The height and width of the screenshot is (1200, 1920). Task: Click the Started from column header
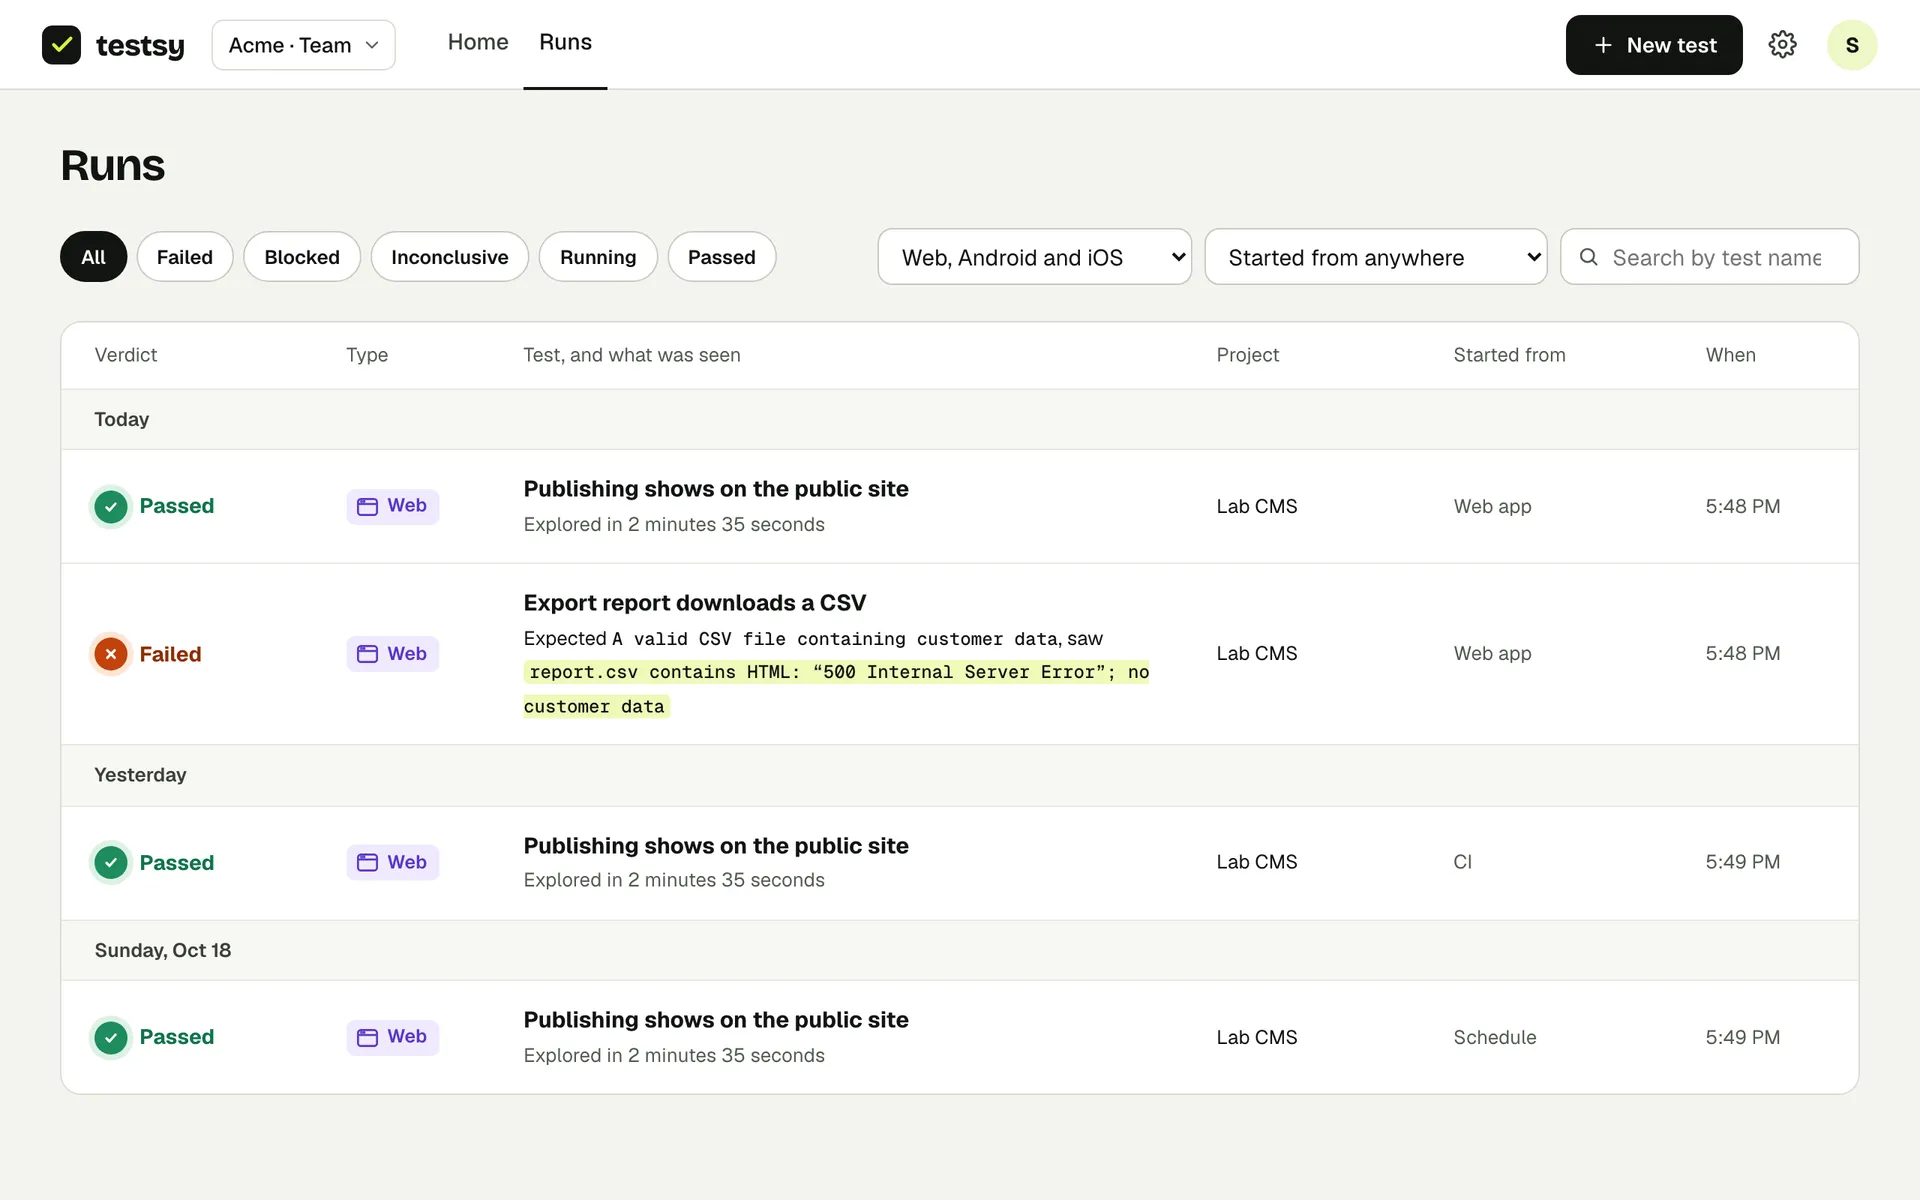point(1509,355)
